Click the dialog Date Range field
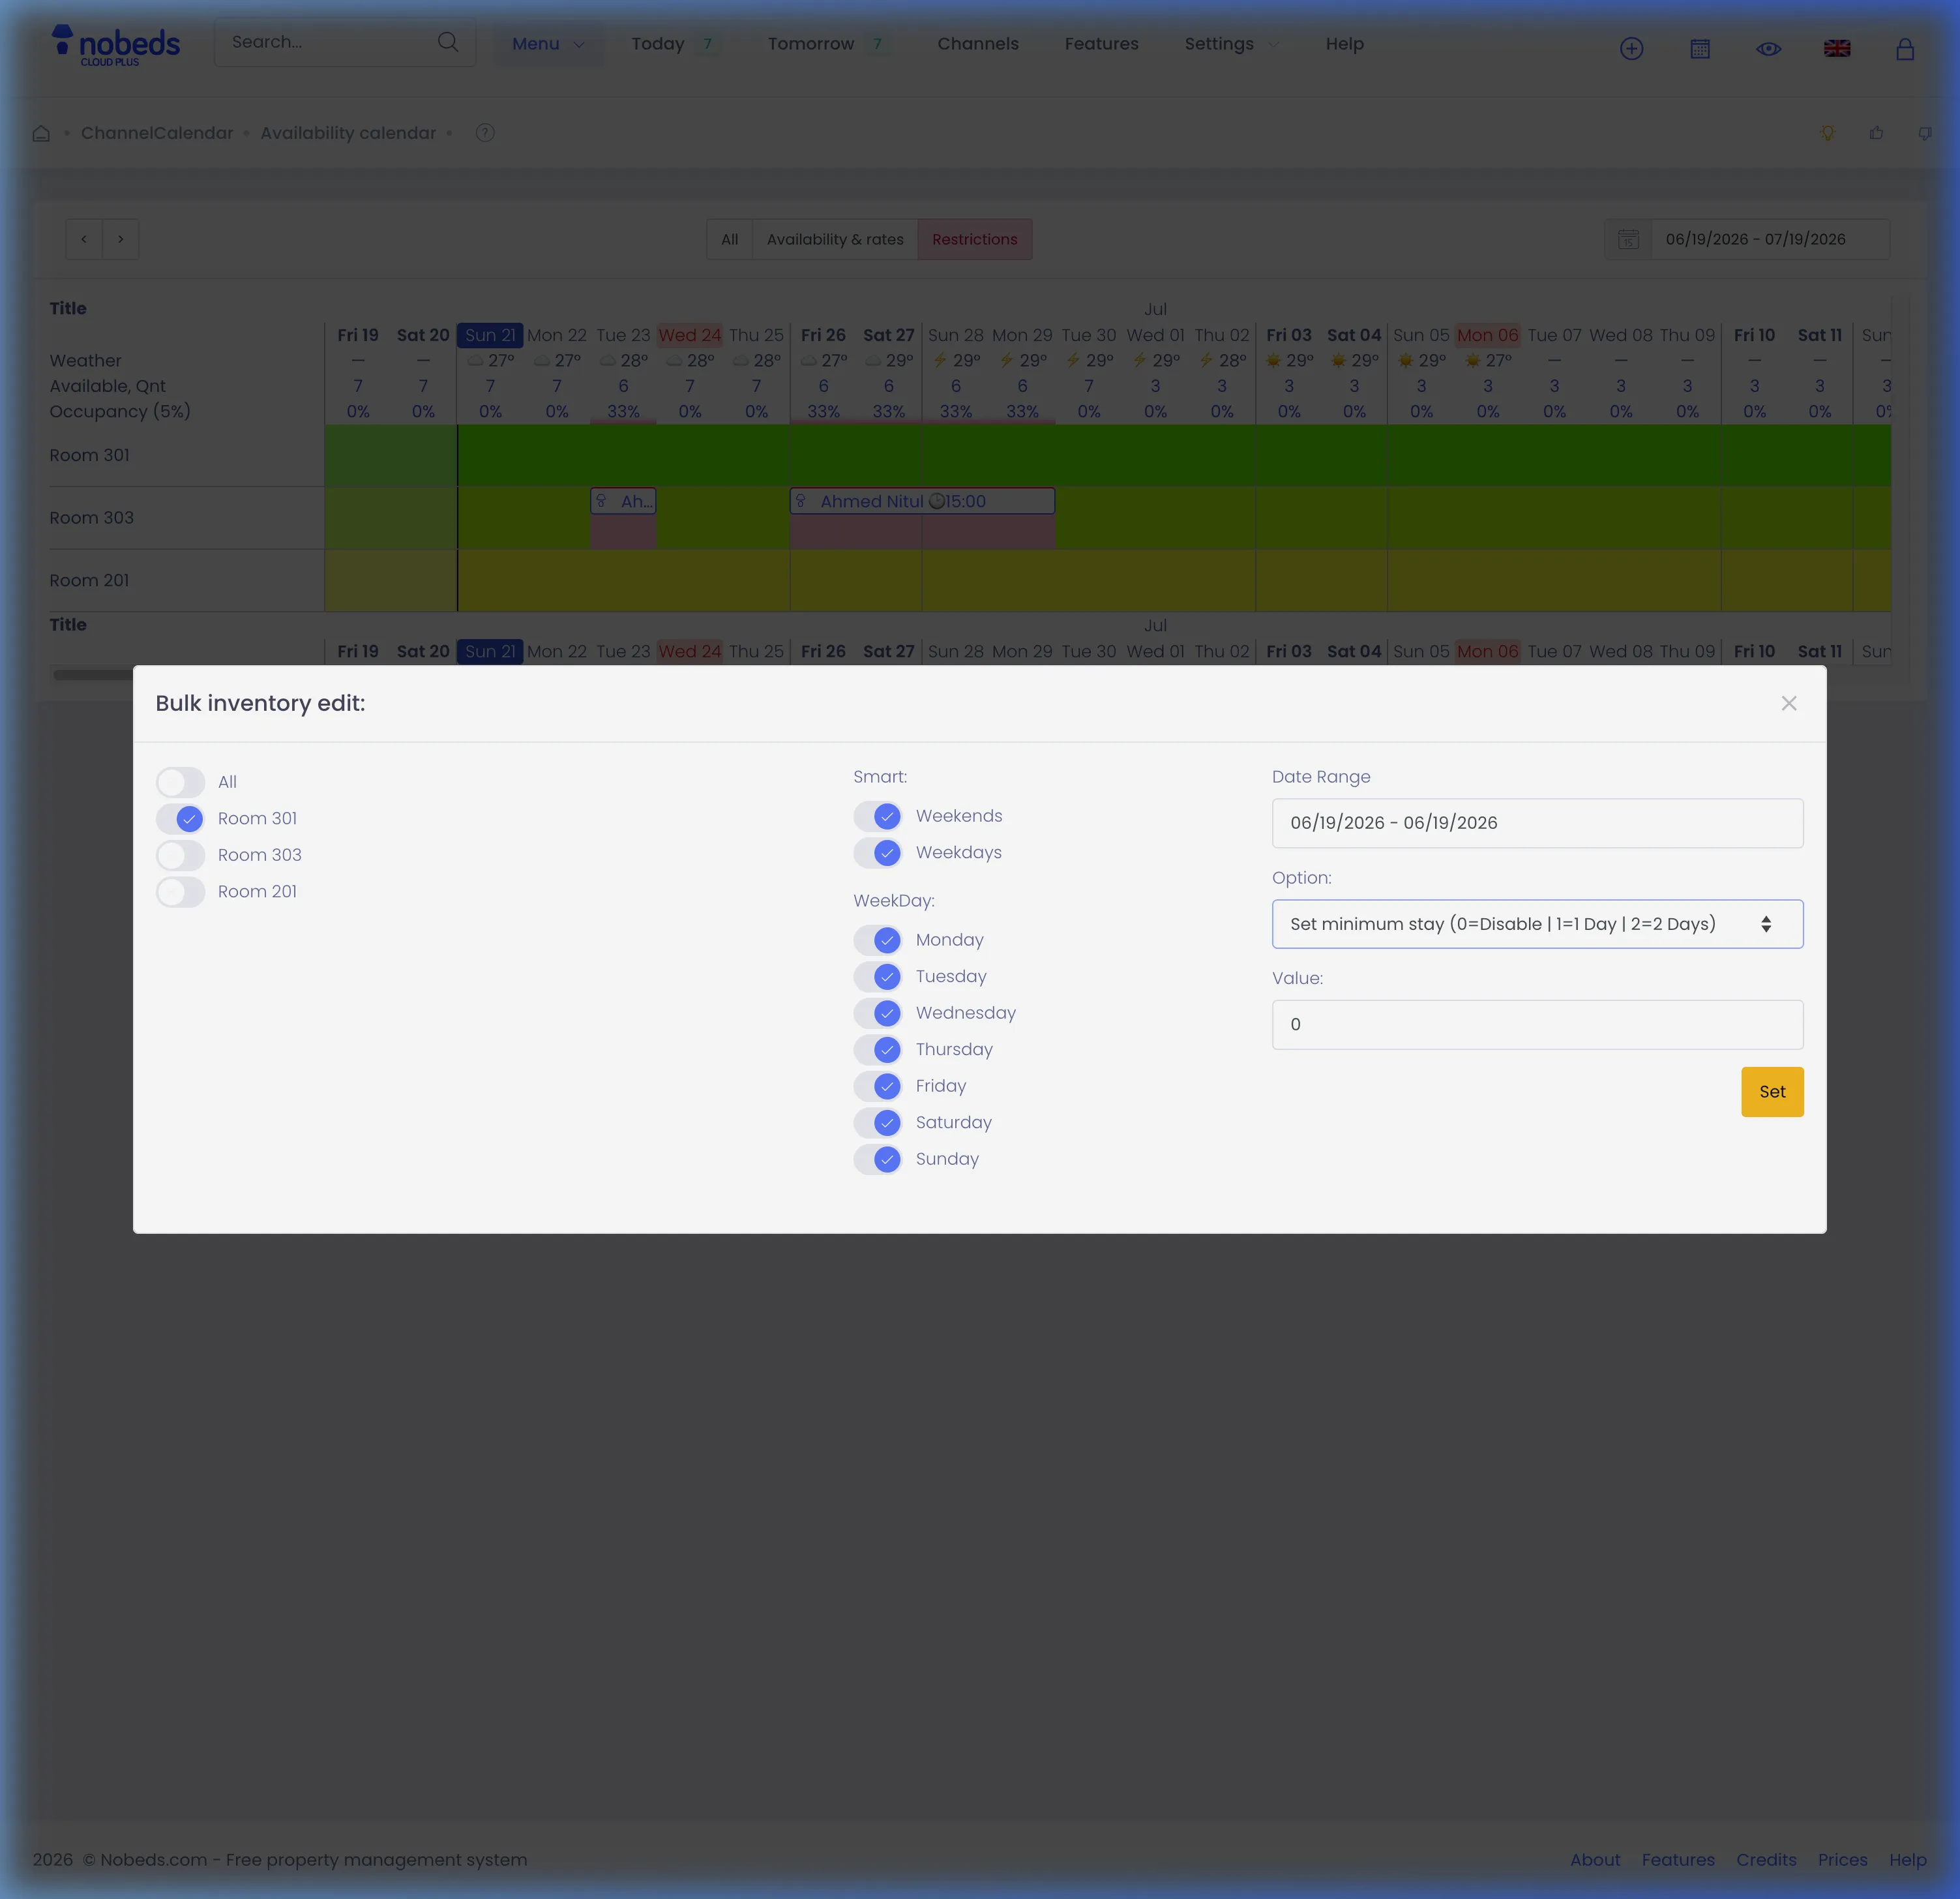This screenshot has width=1960, height=1899. [1537, 823]
